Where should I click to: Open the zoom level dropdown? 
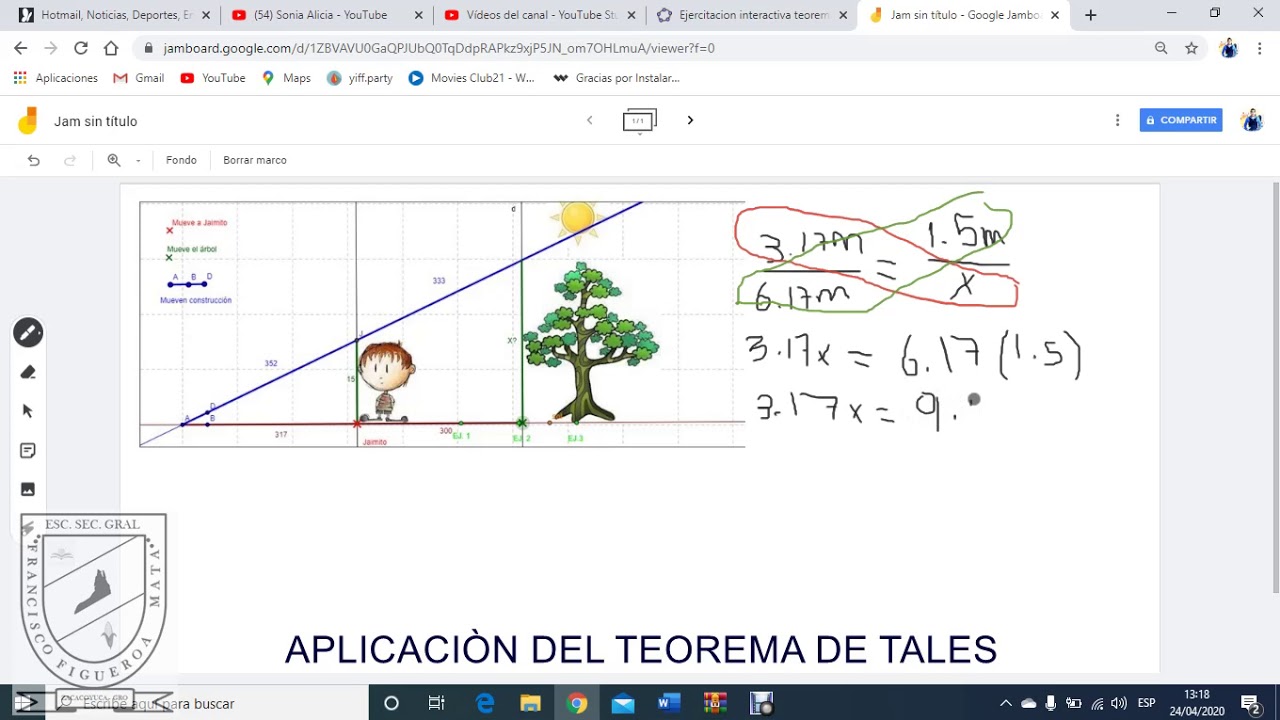pyautogui.click(x=138, y=160)
